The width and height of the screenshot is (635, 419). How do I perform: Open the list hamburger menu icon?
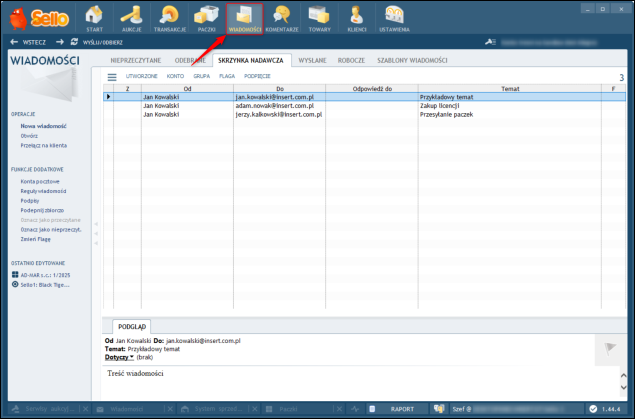[112, 77]
